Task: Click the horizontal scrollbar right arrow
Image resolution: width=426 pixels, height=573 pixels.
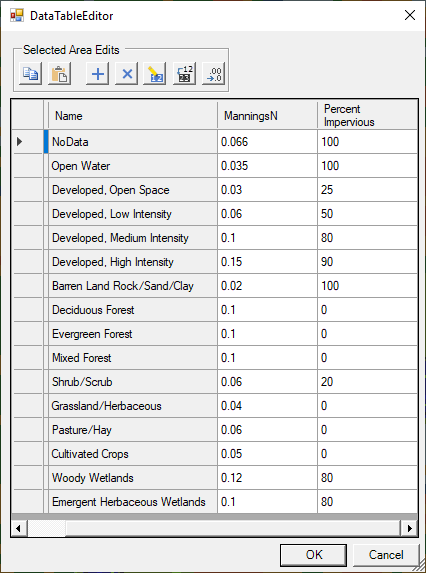Action: [409, 528]
